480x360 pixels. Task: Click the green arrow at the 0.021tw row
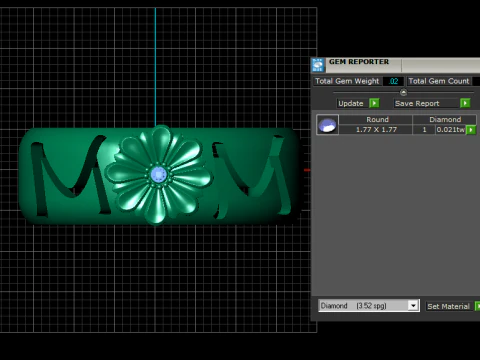[471, 130]
